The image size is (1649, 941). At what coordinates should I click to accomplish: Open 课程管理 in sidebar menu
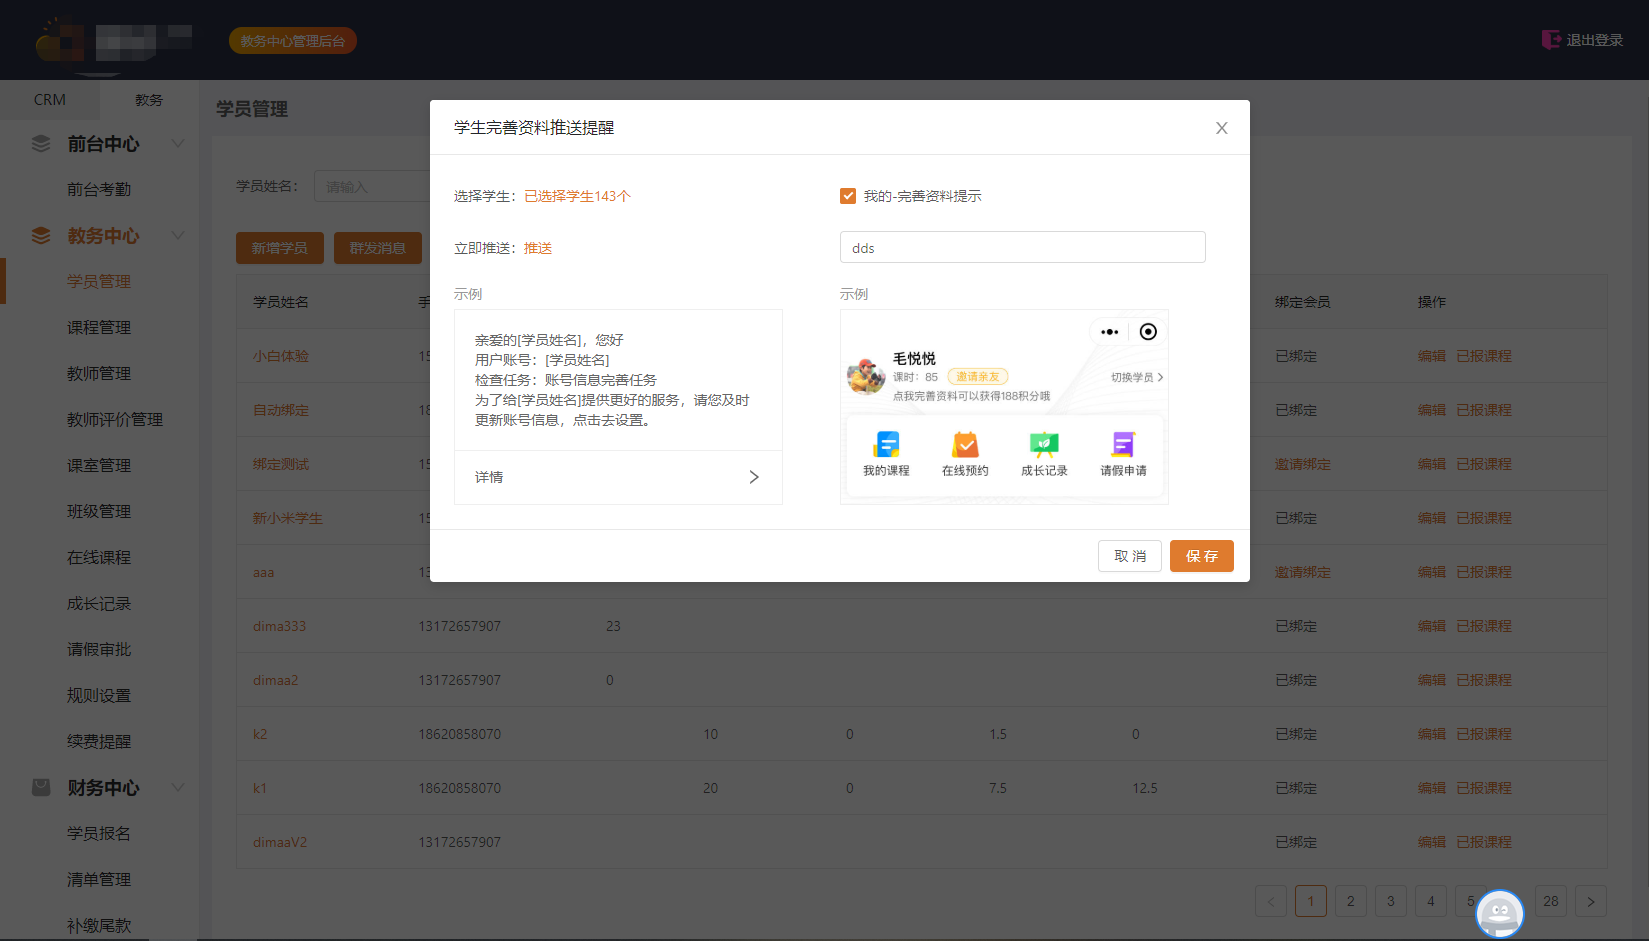point(99,328)
